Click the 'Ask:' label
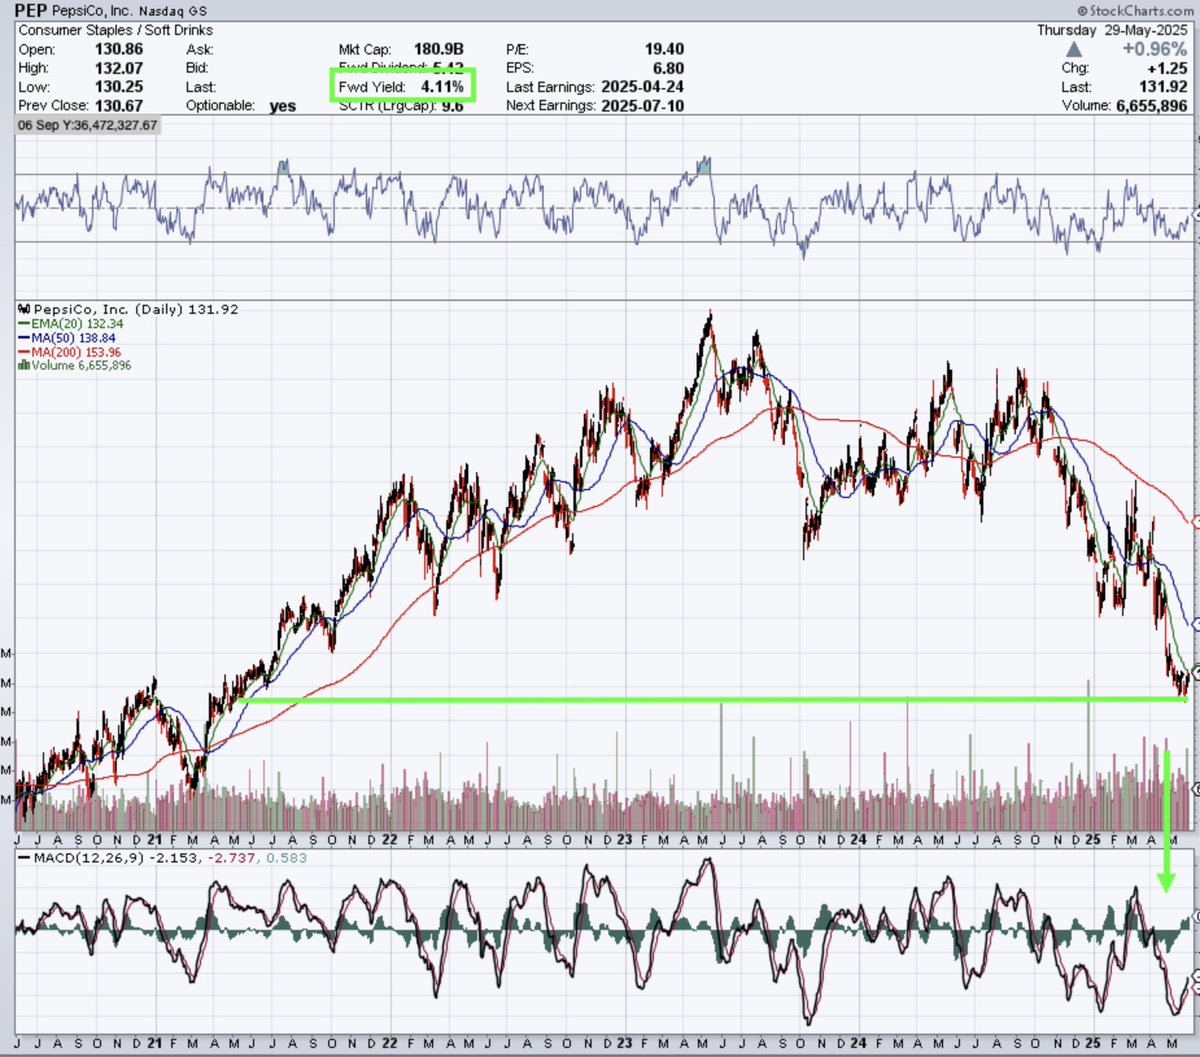 click(199, 49)
